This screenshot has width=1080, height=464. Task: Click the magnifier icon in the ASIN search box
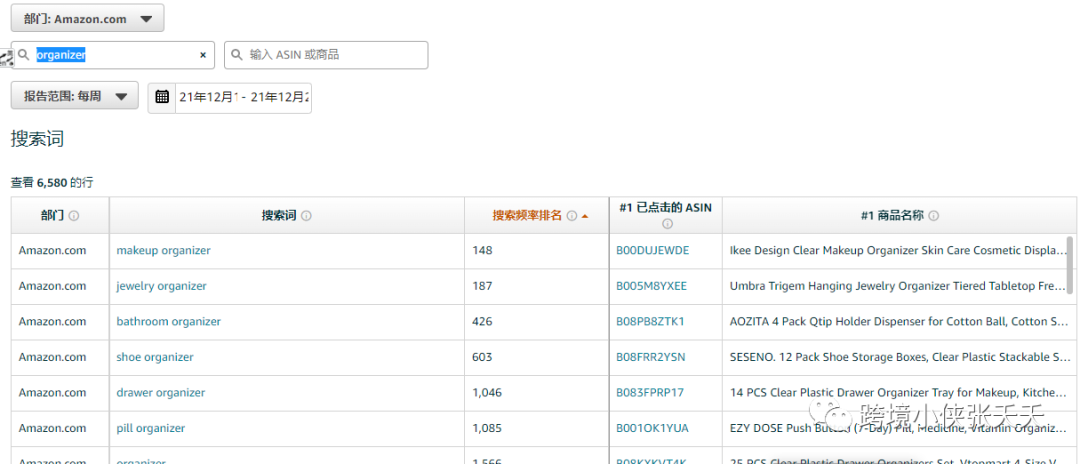click(238, 54)
